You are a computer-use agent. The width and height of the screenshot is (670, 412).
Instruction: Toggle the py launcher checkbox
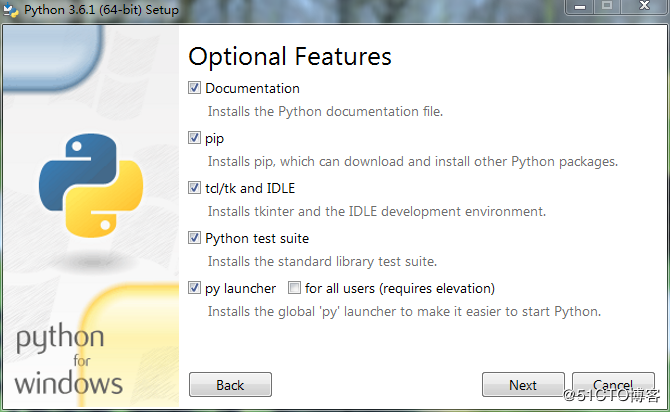click(x=194, y=288)
